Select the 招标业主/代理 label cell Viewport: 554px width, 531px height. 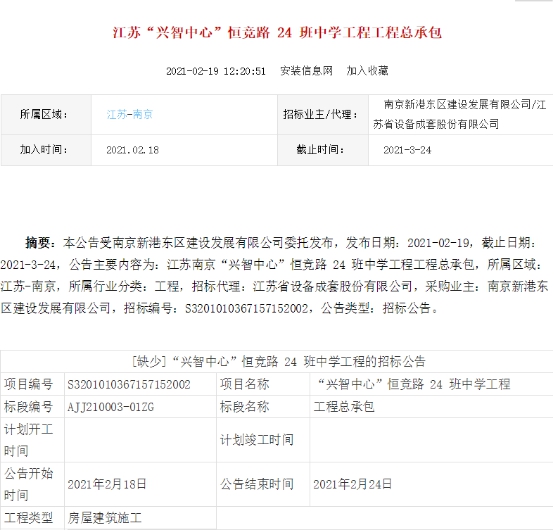point(323,114)
